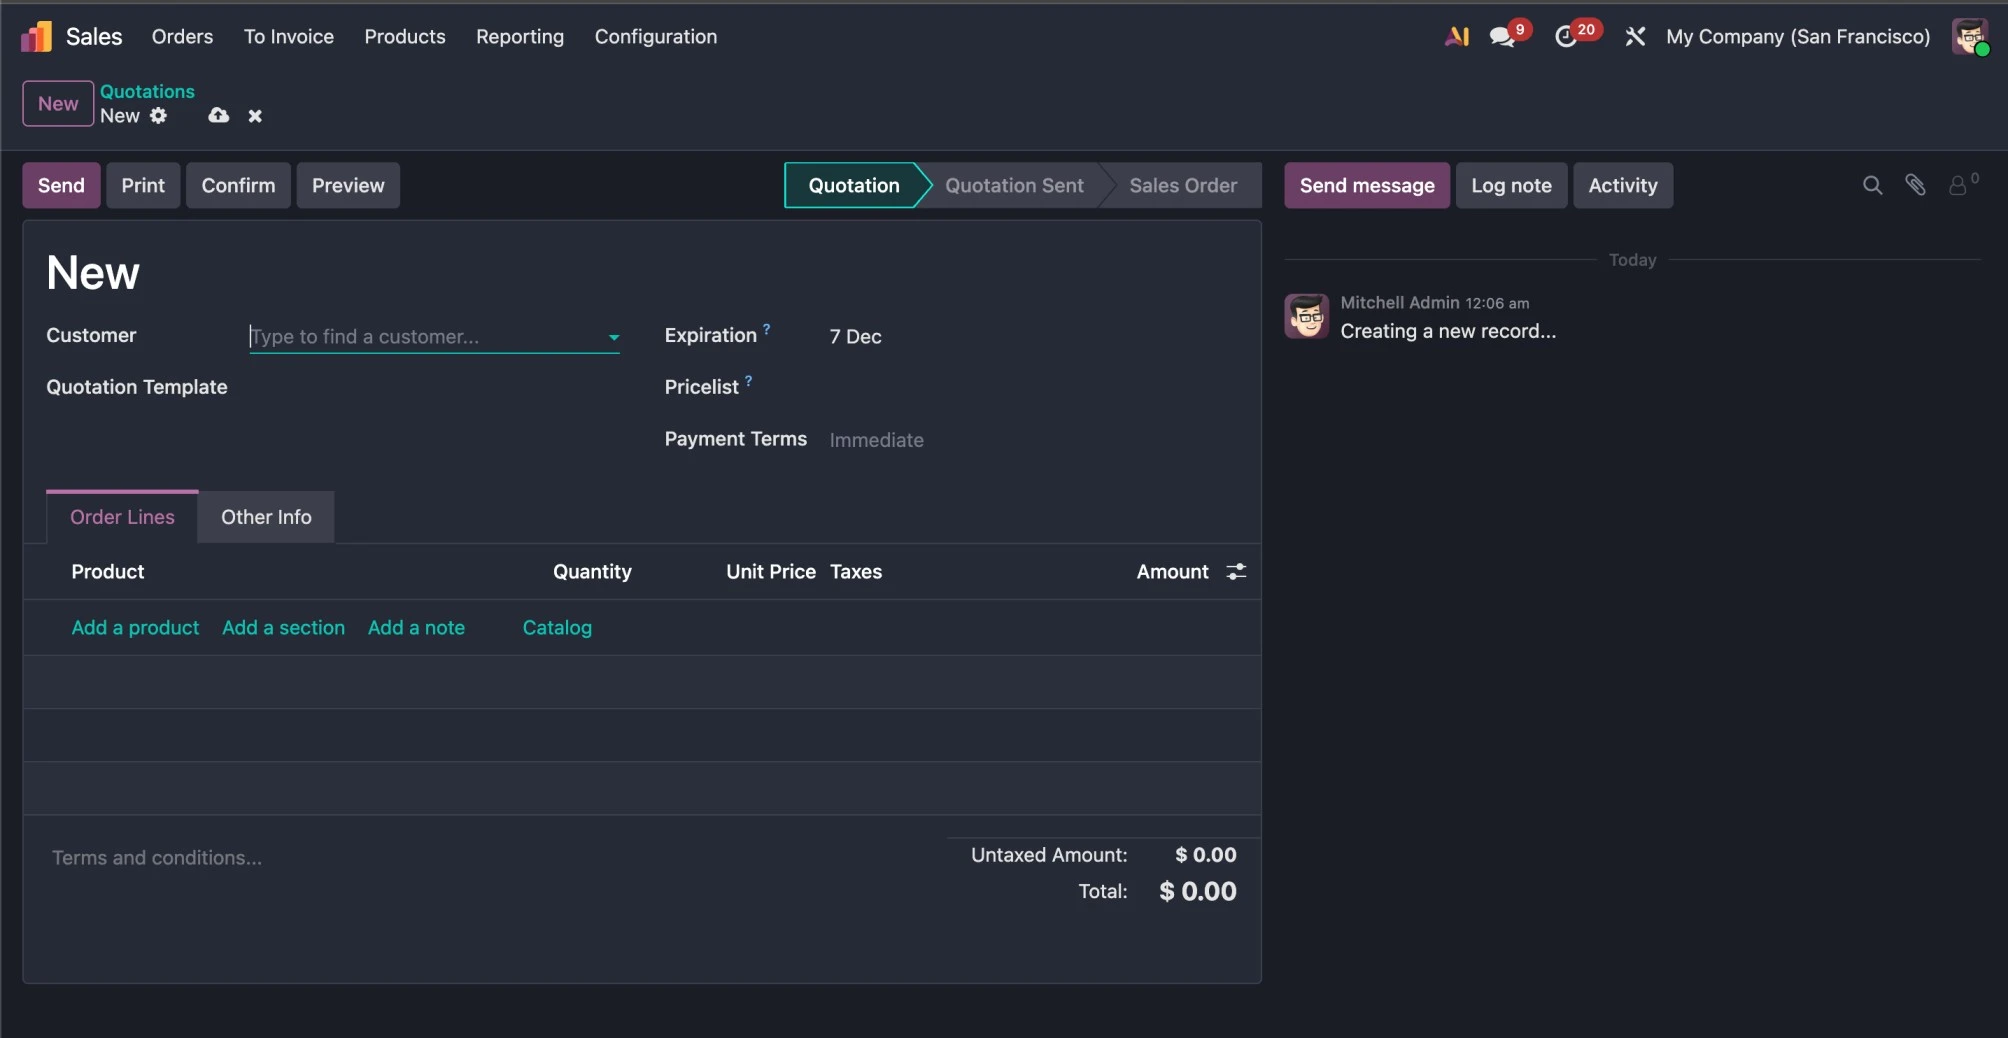The height and width of the screenshot is (1038, 2008).
Task: Toggle optional columns settings in order lines
Action: click(1236, 572)
